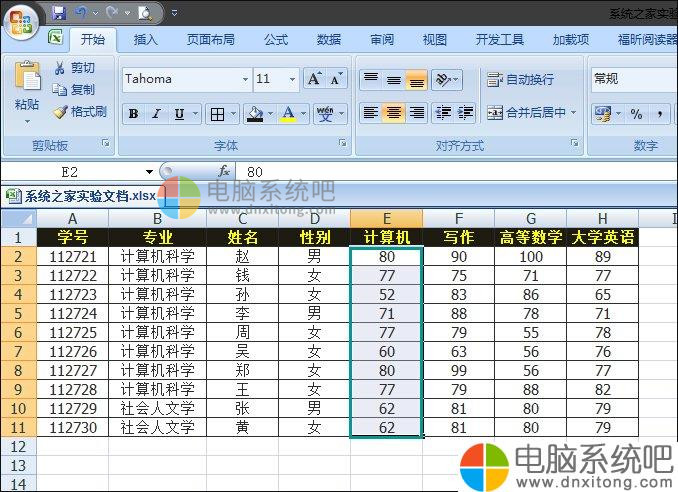The image size is (678, 492).
Task: Click the Cut scissors icon
Action: [x=60, y=68]
